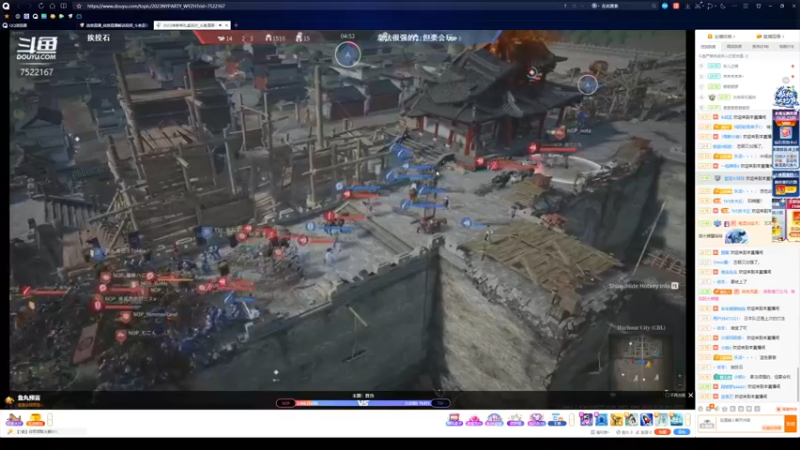Click the search magnifier icon
This screenshot has height=450, width=800.
(654, 6)
